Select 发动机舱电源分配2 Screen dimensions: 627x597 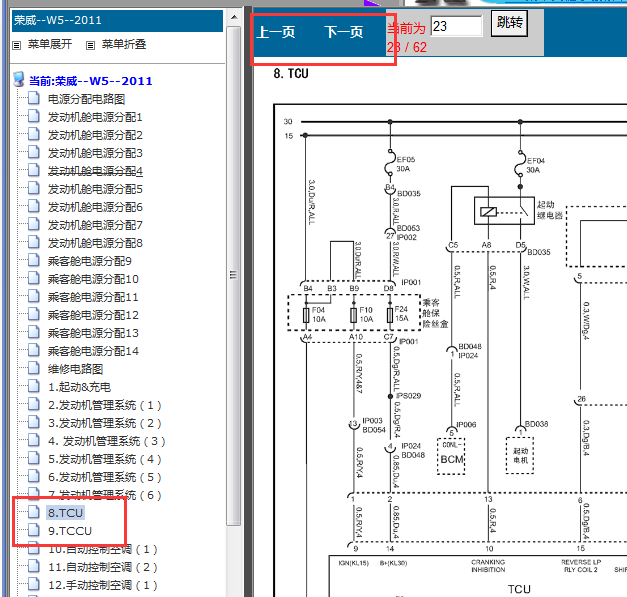tap(95, 135)
